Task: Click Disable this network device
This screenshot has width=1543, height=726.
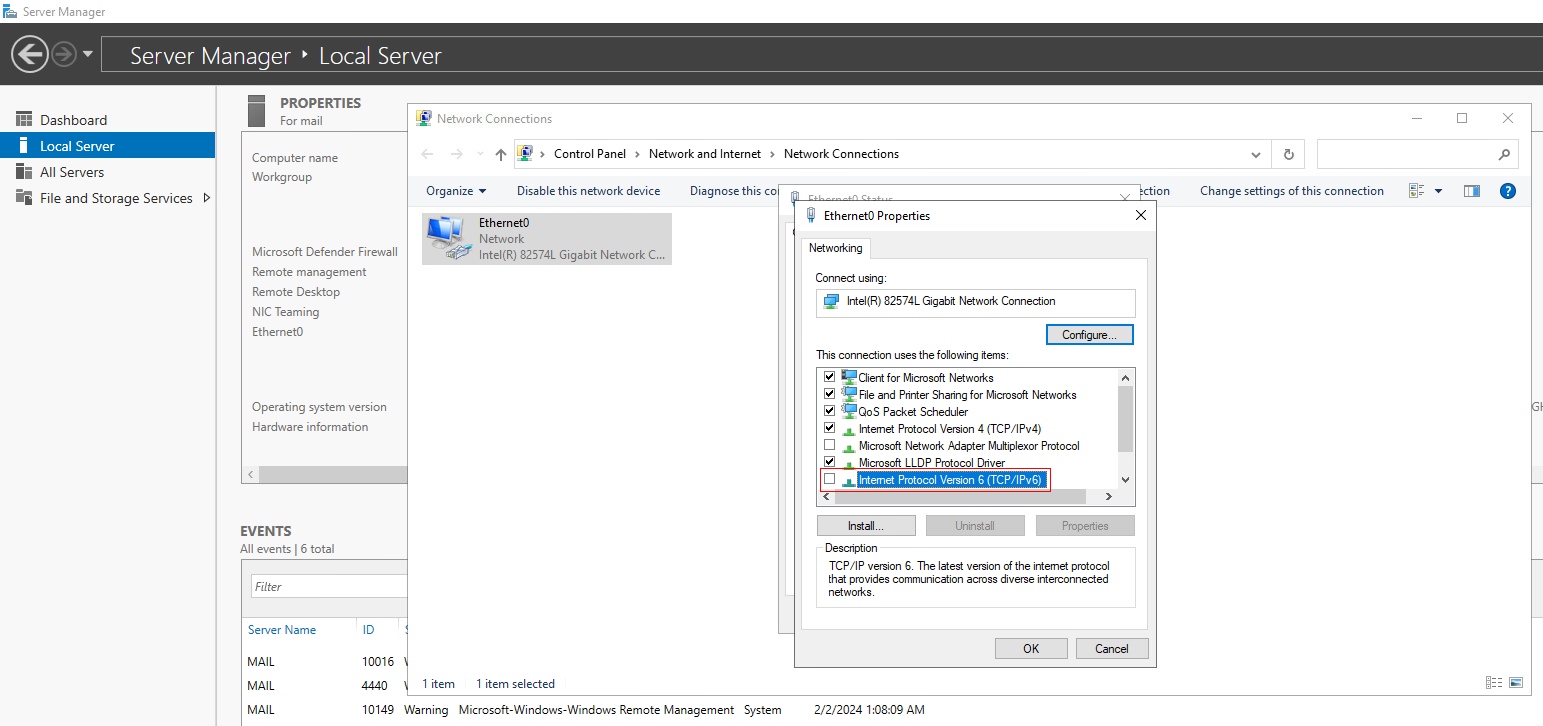Action: (x=588, y=191)
